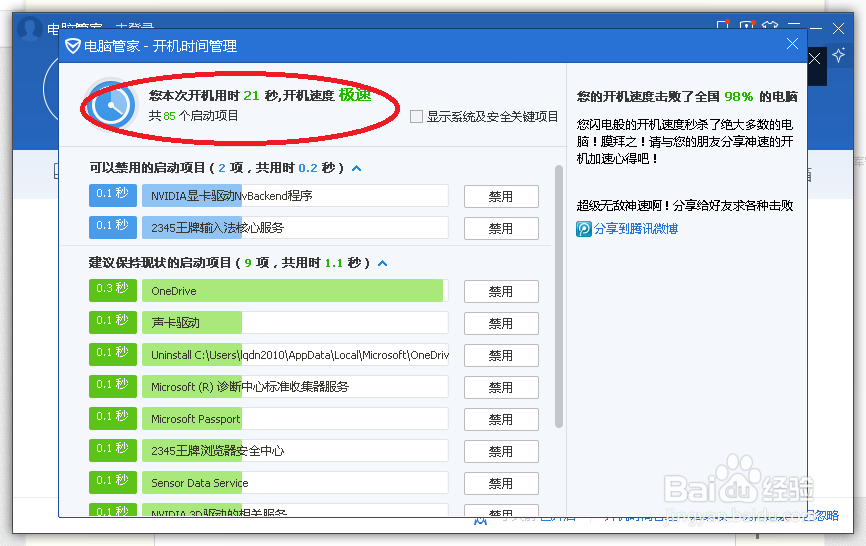Close the dark panel behind dialog
Image resolution: width=866 pixels, height=546 pixels.
point(814,59)
